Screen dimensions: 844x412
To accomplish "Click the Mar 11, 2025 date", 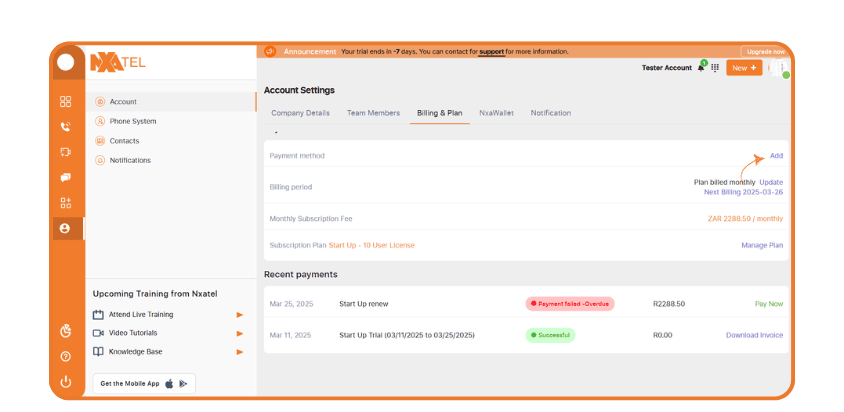I will pos(290,335).
